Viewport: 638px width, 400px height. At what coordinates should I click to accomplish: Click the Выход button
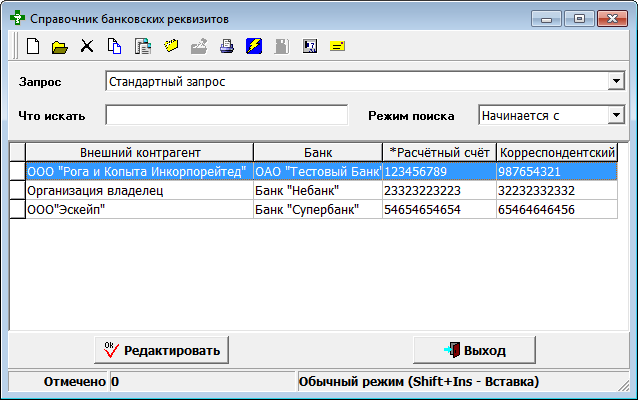coord(474,350)
